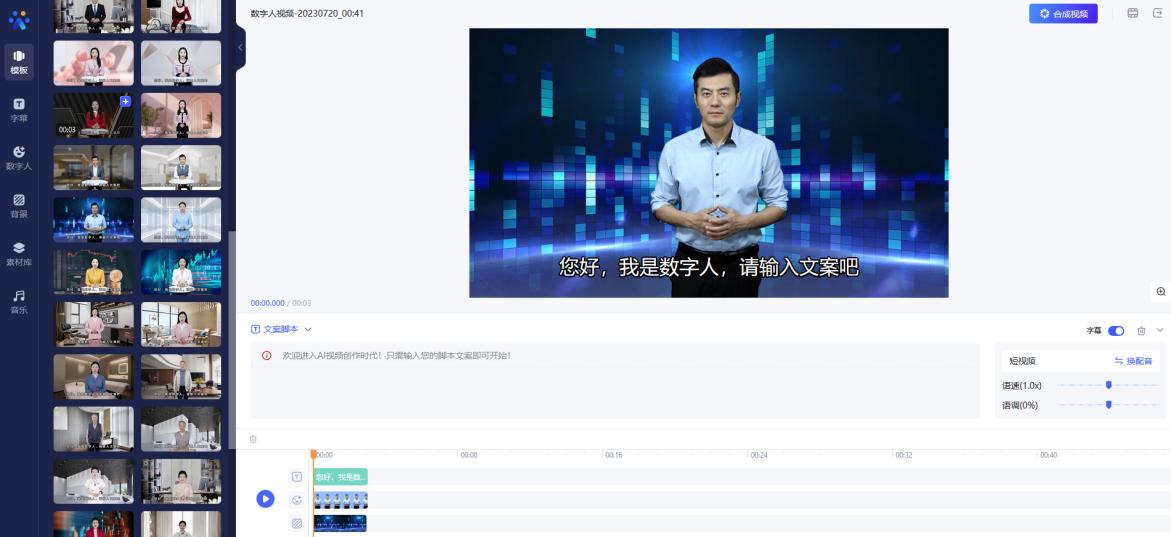Click the orange playhead marker at 00:00
1171x537 pixels.
[313, 454]
